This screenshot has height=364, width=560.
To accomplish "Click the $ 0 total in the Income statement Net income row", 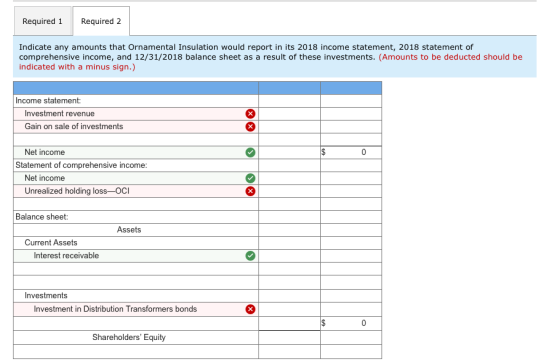I will tap(351, 152).
